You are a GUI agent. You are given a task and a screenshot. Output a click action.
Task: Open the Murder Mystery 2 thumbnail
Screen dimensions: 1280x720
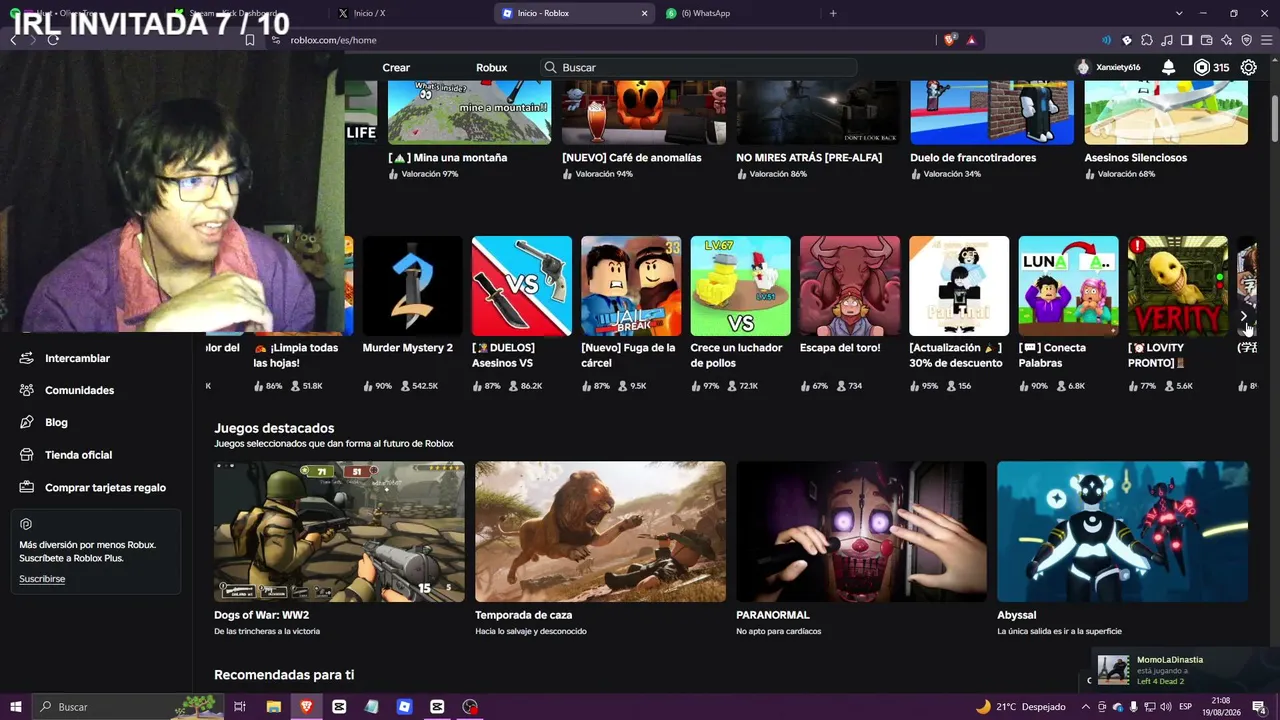(x=412, y=286)
